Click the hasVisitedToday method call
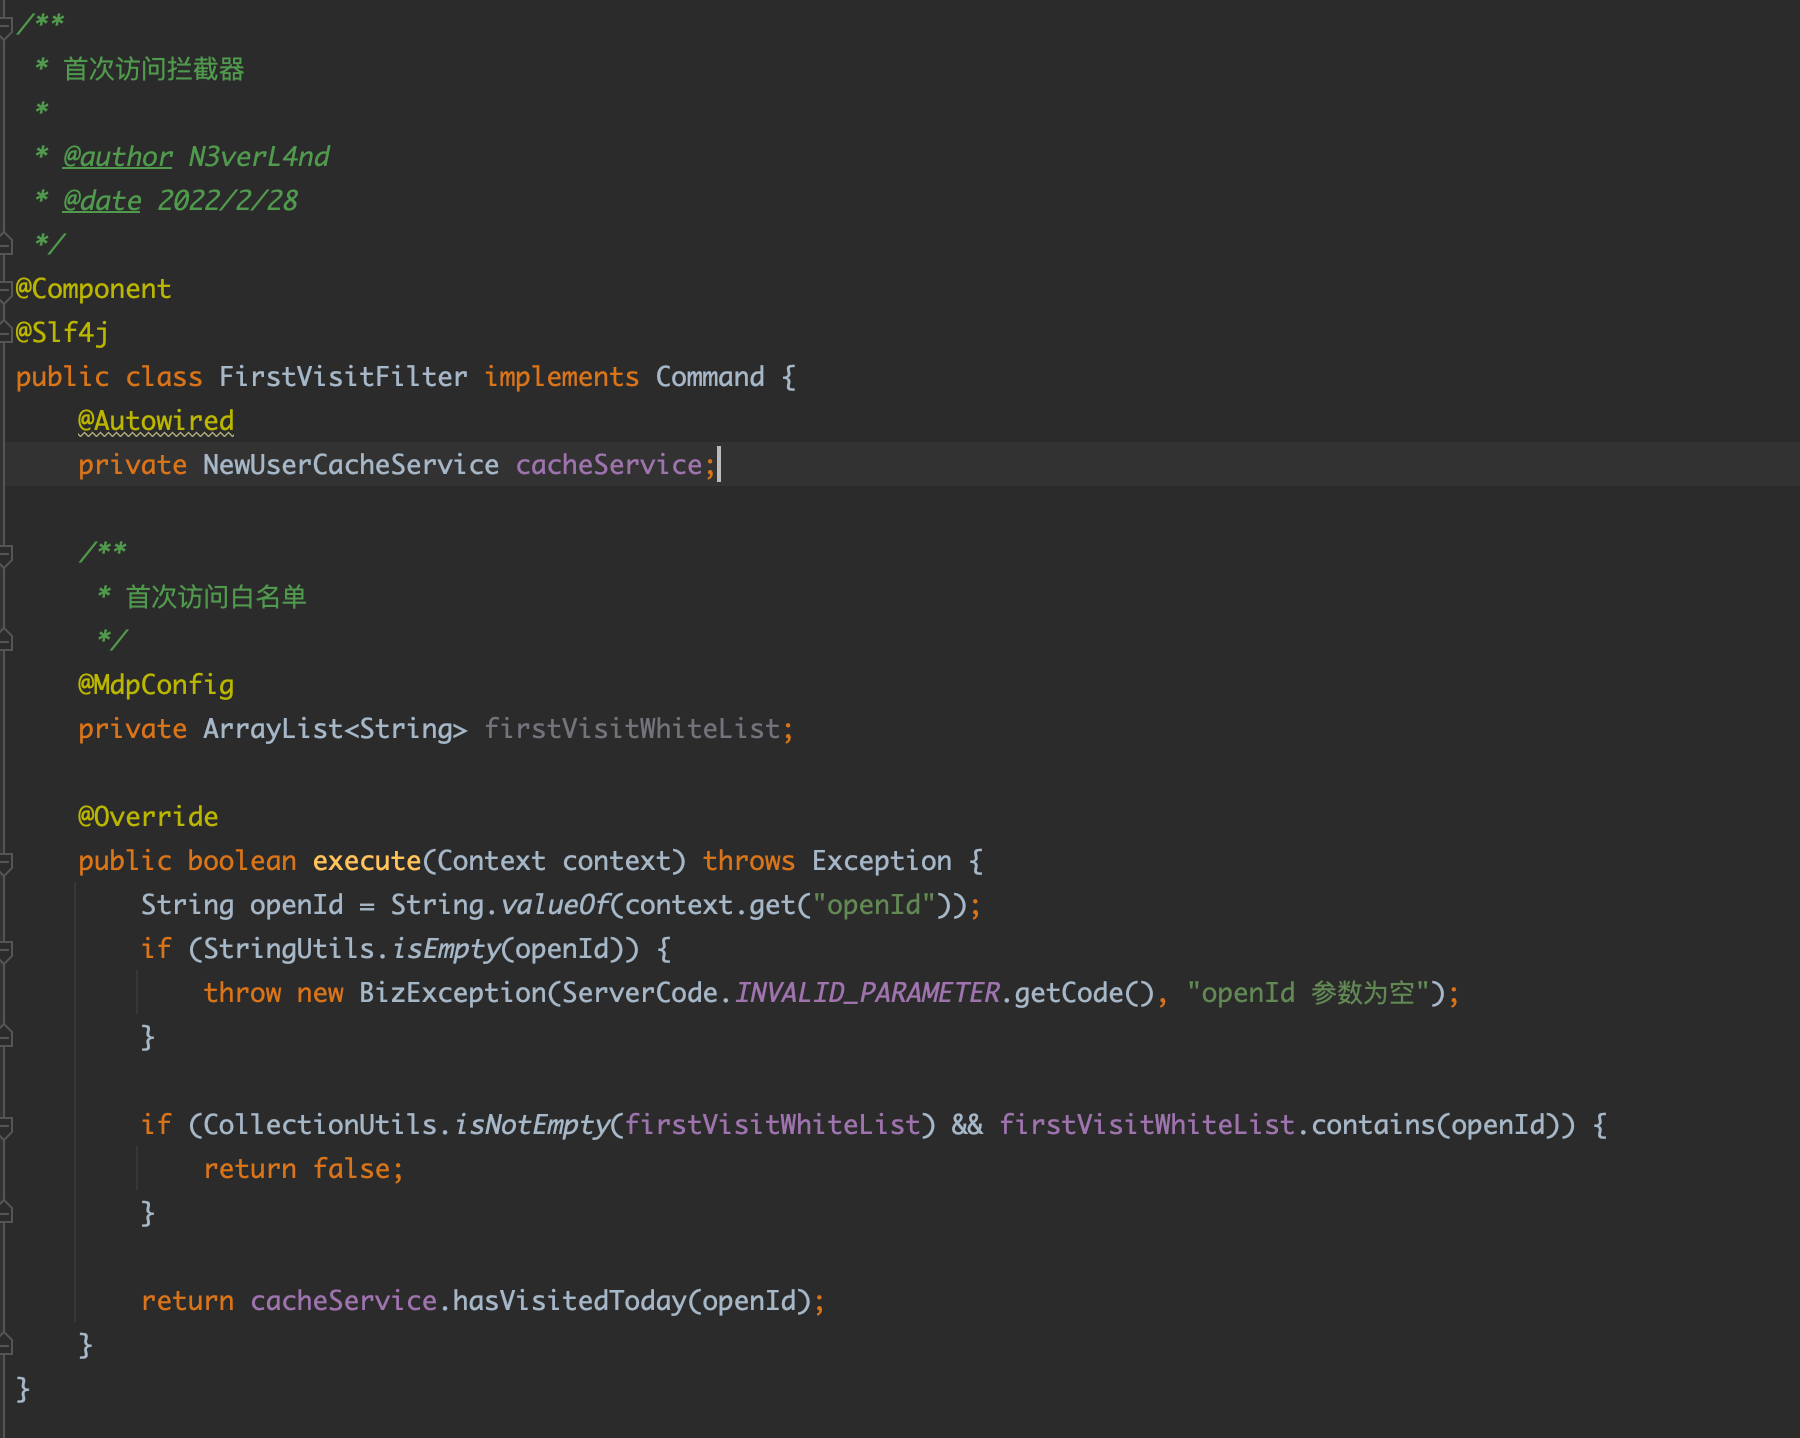 [570, 1301]
